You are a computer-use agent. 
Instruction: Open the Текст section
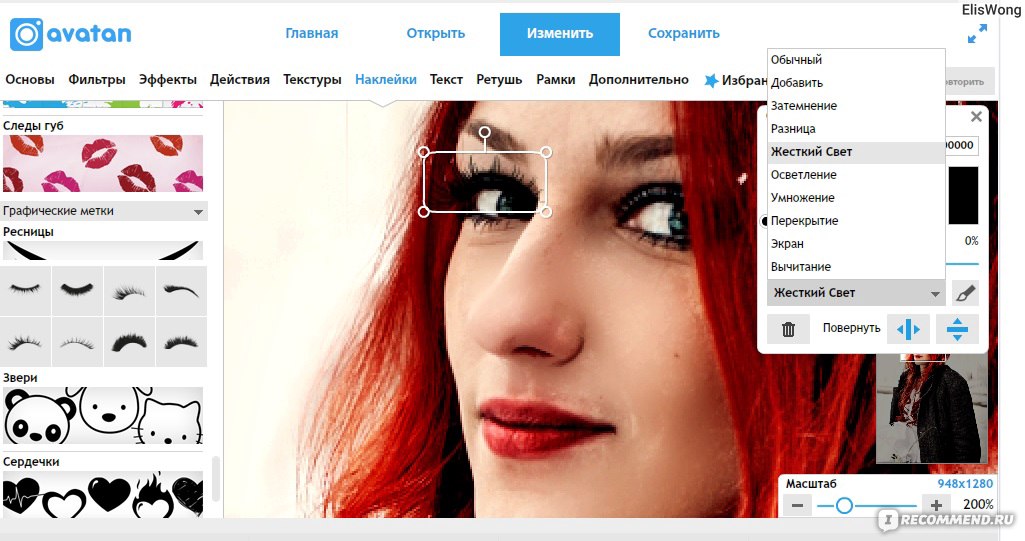pos(446,80)
